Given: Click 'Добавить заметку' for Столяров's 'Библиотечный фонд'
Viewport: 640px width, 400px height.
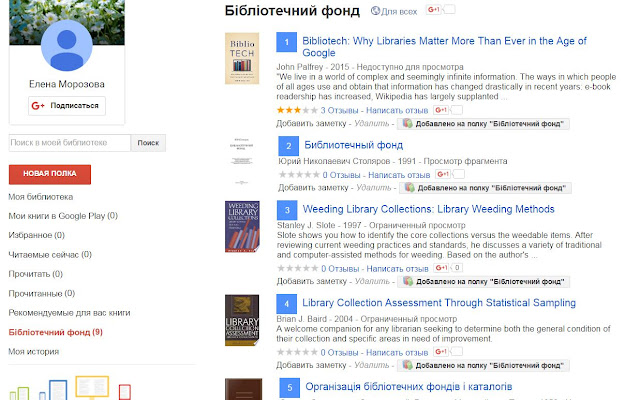Looking at the screenshot, I should [x=313, y=188].
